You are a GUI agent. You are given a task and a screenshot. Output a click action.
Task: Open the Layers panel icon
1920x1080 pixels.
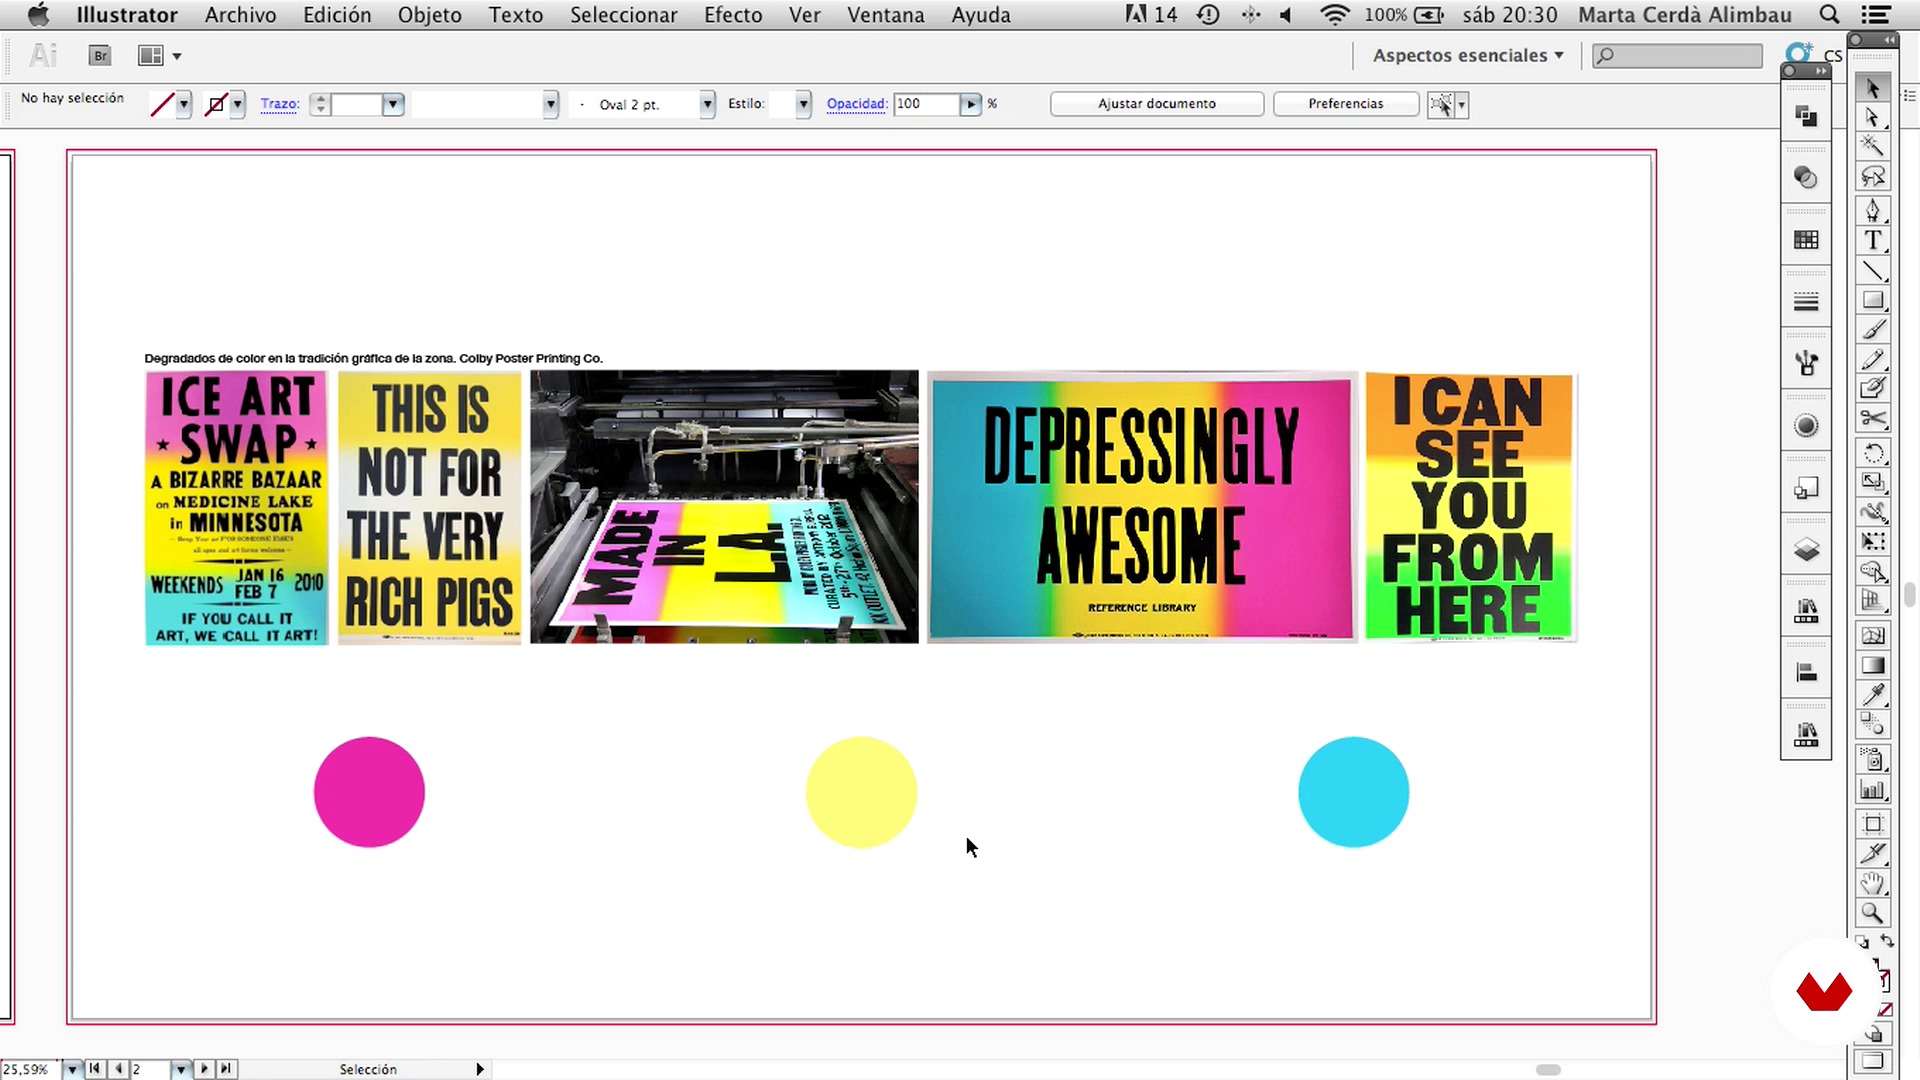point(1806,550)
